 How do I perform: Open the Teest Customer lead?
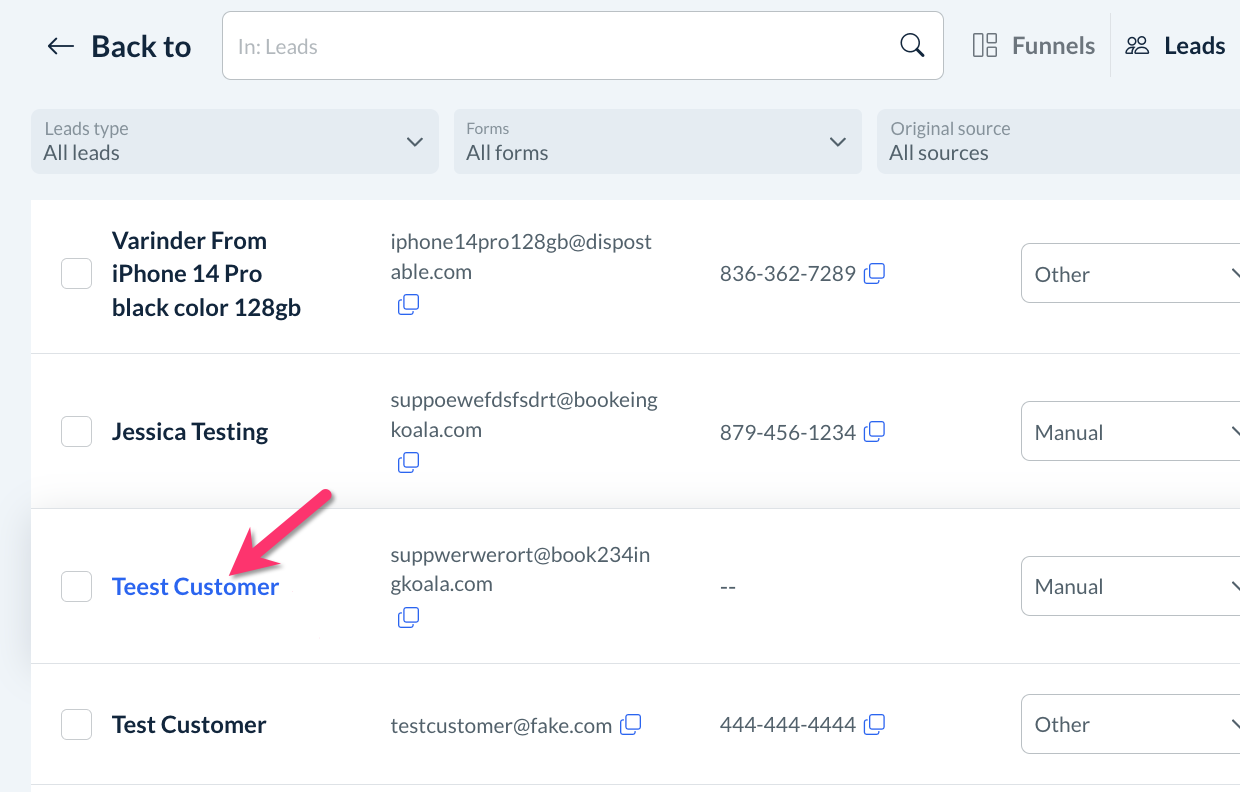[195, 587]
